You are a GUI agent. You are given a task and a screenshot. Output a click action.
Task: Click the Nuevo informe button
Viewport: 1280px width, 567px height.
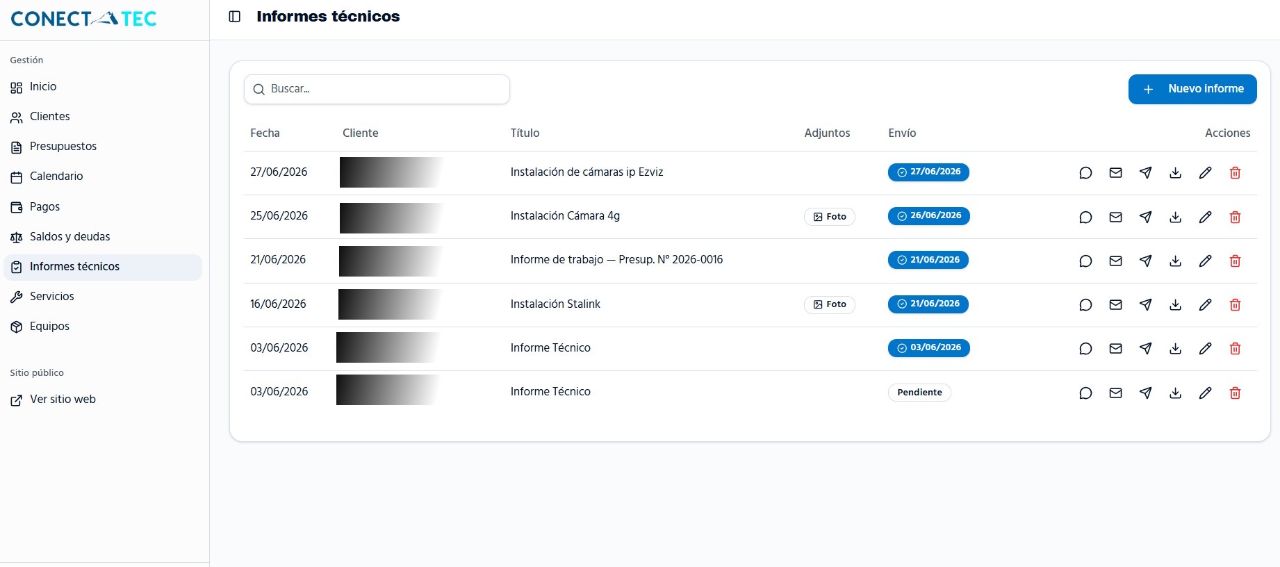(x=1192, y=89)
